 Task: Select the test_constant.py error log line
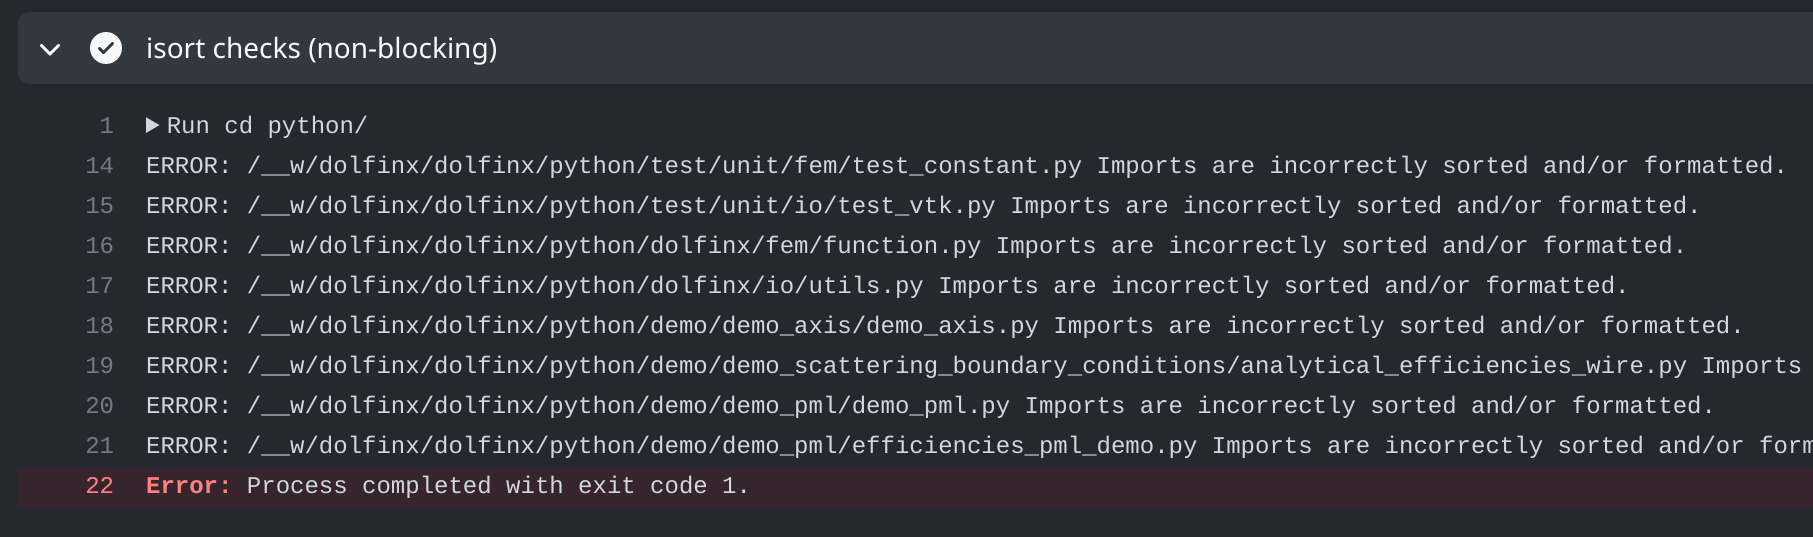pyautogui.click(x=966, y=166)
